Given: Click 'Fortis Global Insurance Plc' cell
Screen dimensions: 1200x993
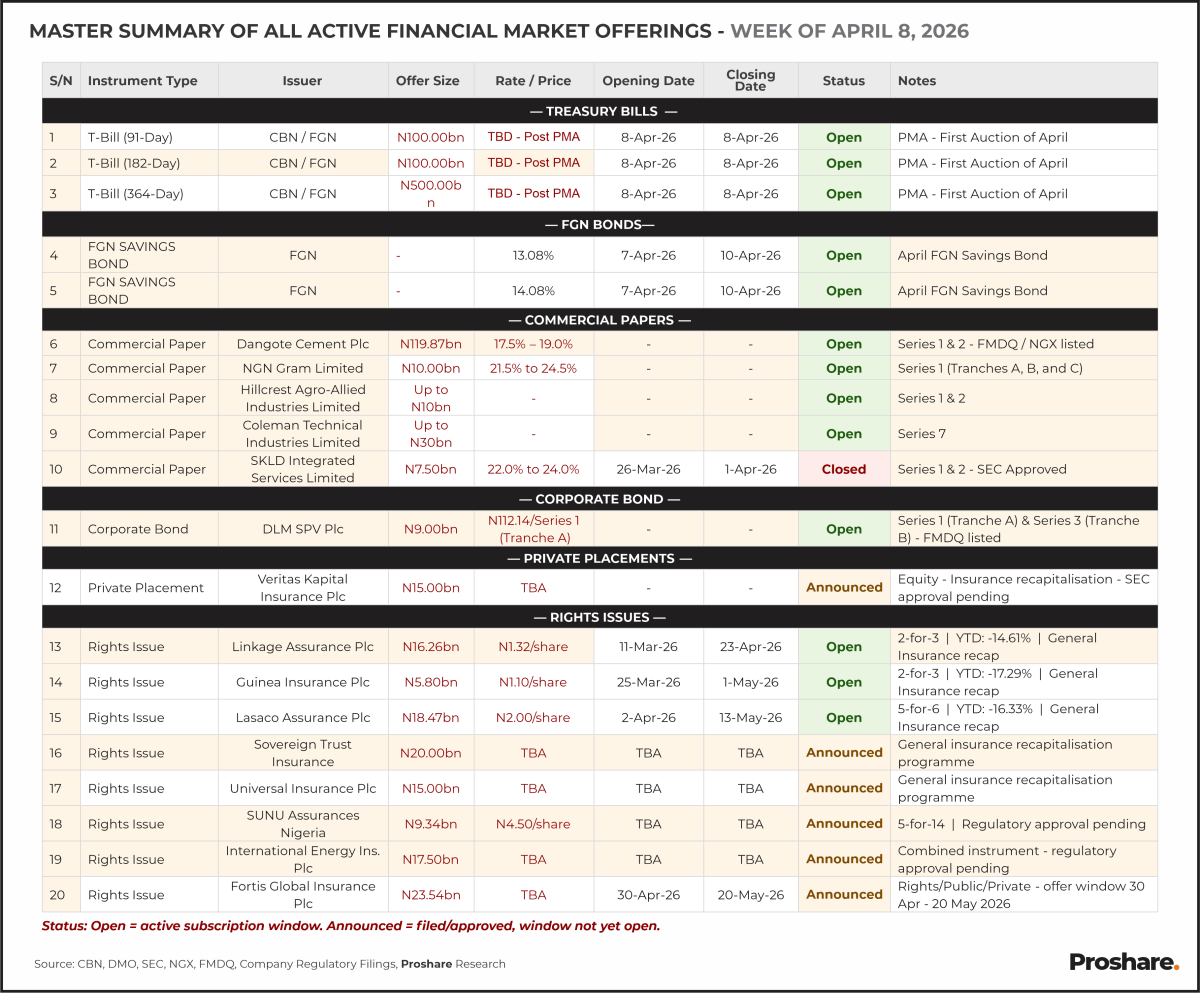Looking at the screenshot, I should point(303,895).
